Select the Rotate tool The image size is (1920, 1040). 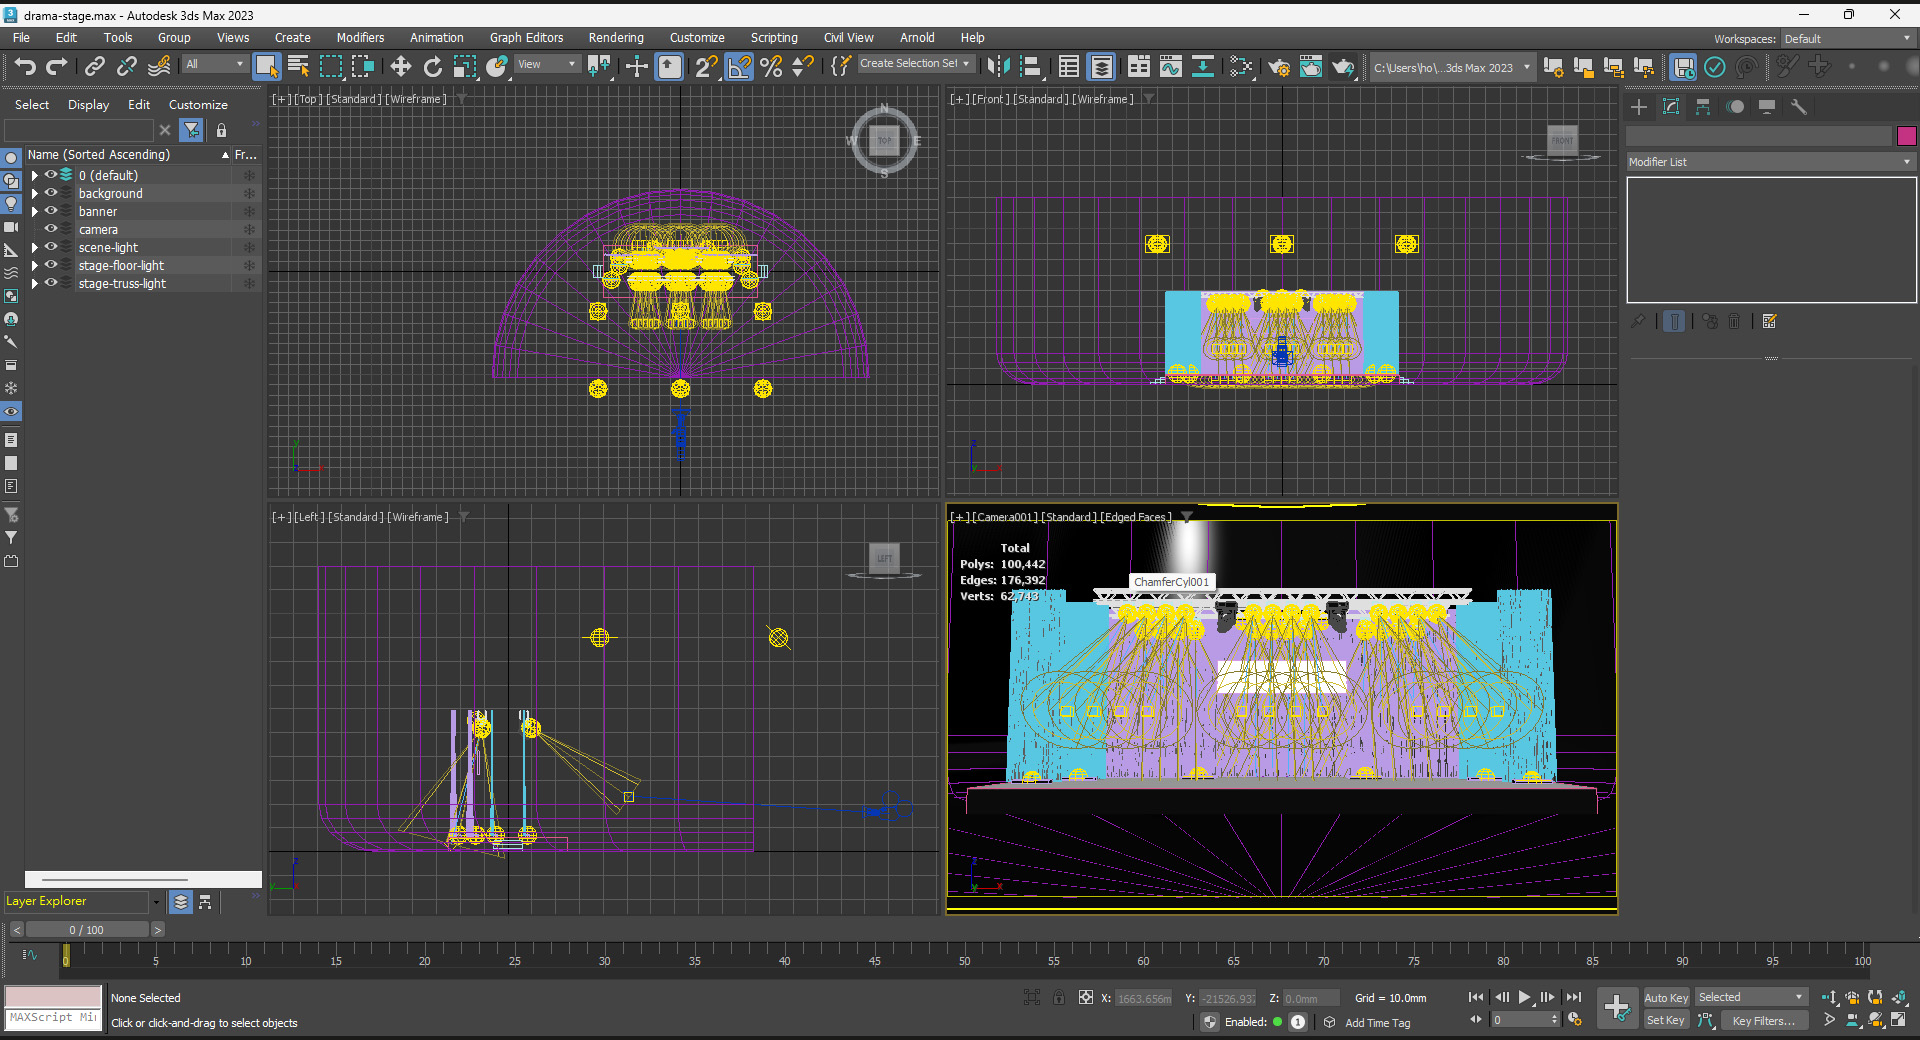tap(432, 66)
